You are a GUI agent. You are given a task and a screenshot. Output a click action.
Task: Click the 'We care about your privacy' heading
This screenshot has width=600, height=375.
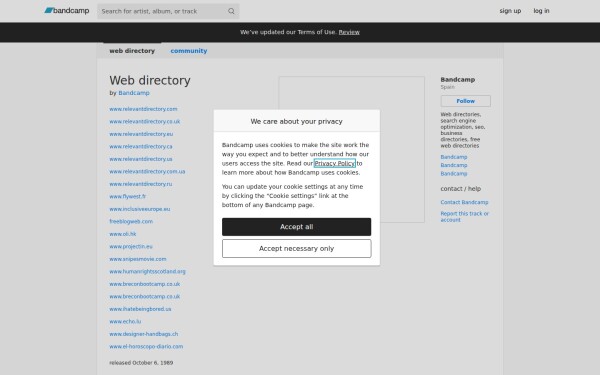point(297,121)
